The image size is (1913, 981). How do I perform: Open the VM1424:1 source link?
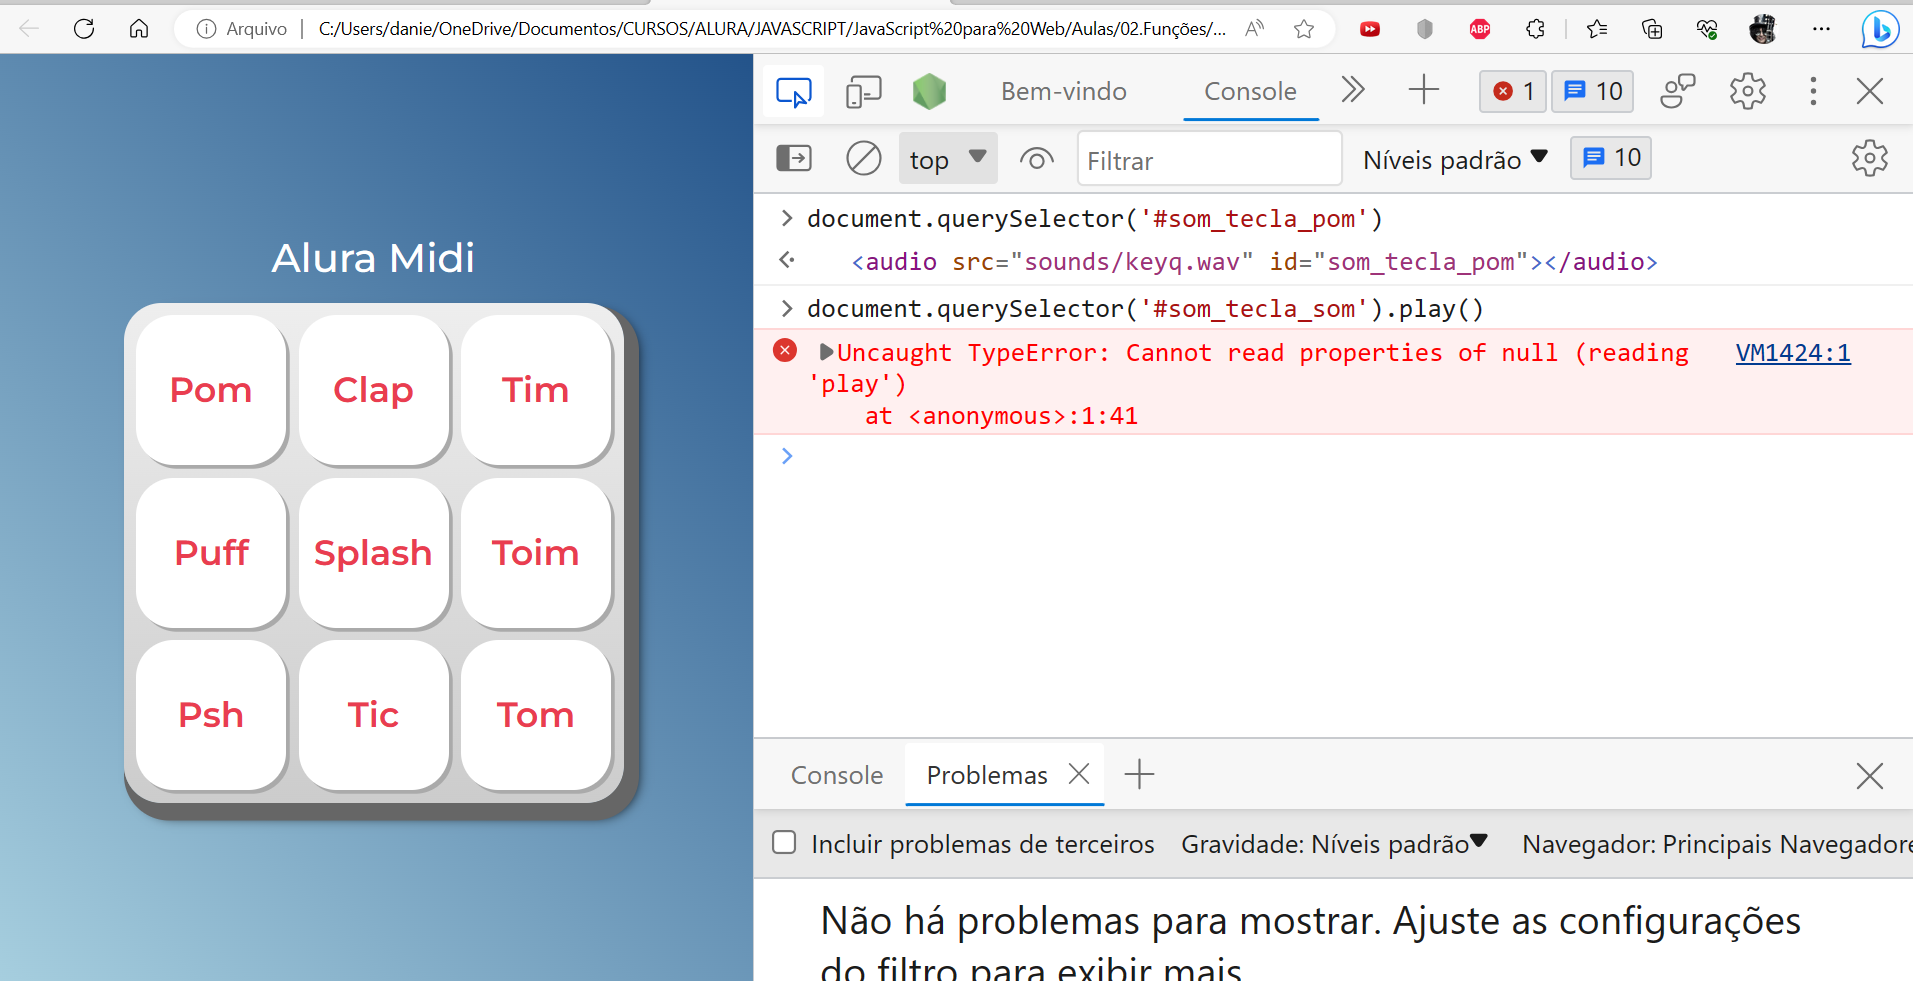[1793, 353]
